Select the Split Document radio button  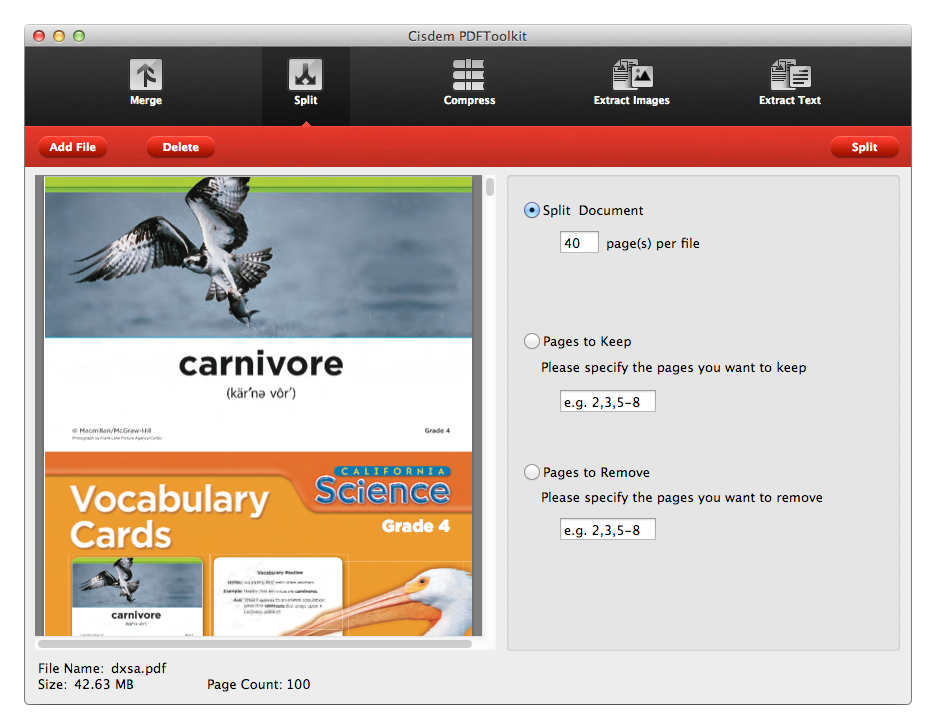[x=532, y=210]
